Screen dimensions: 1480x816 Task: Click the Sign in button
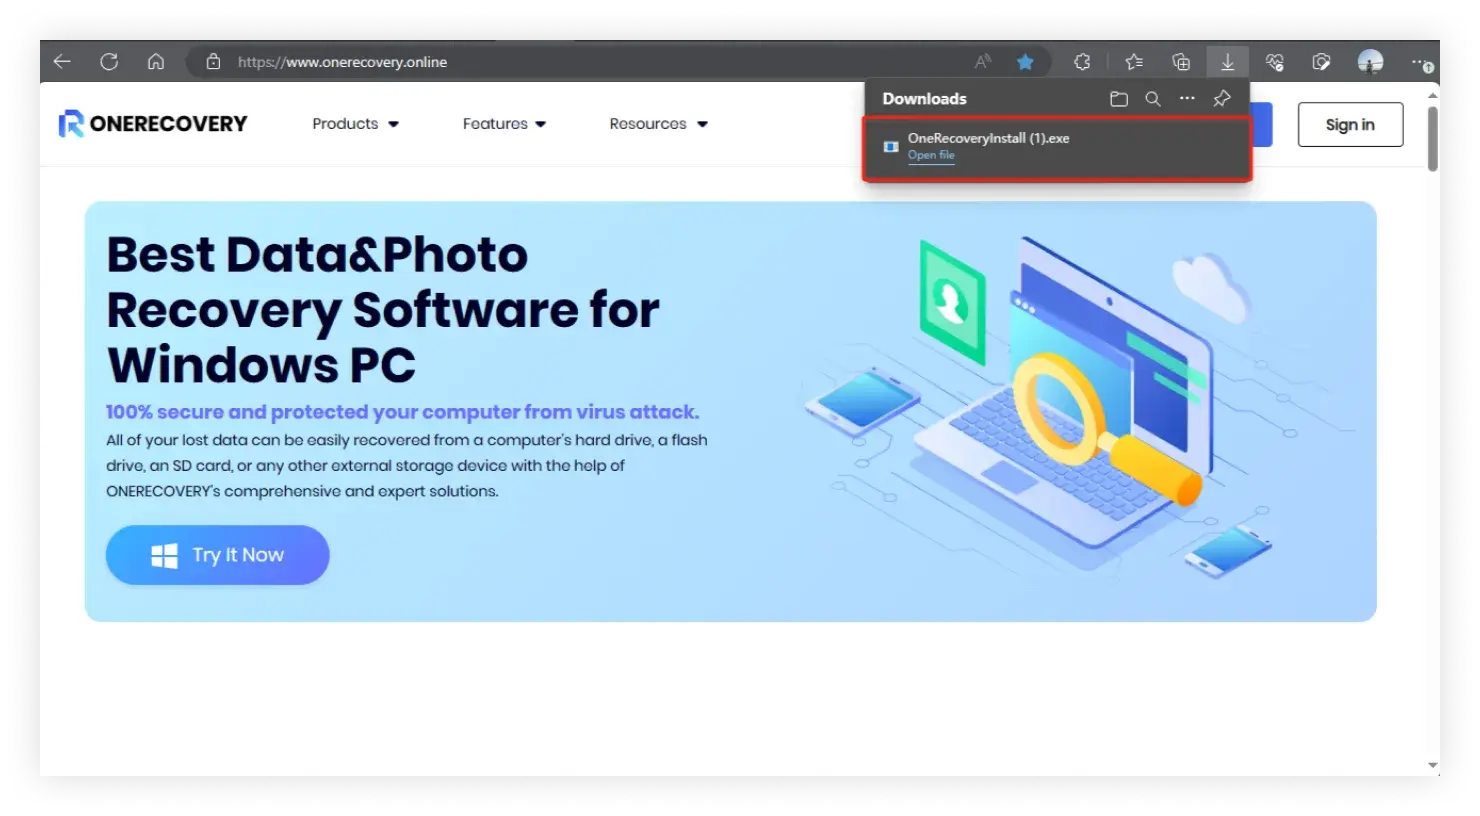click(1350, 125)
